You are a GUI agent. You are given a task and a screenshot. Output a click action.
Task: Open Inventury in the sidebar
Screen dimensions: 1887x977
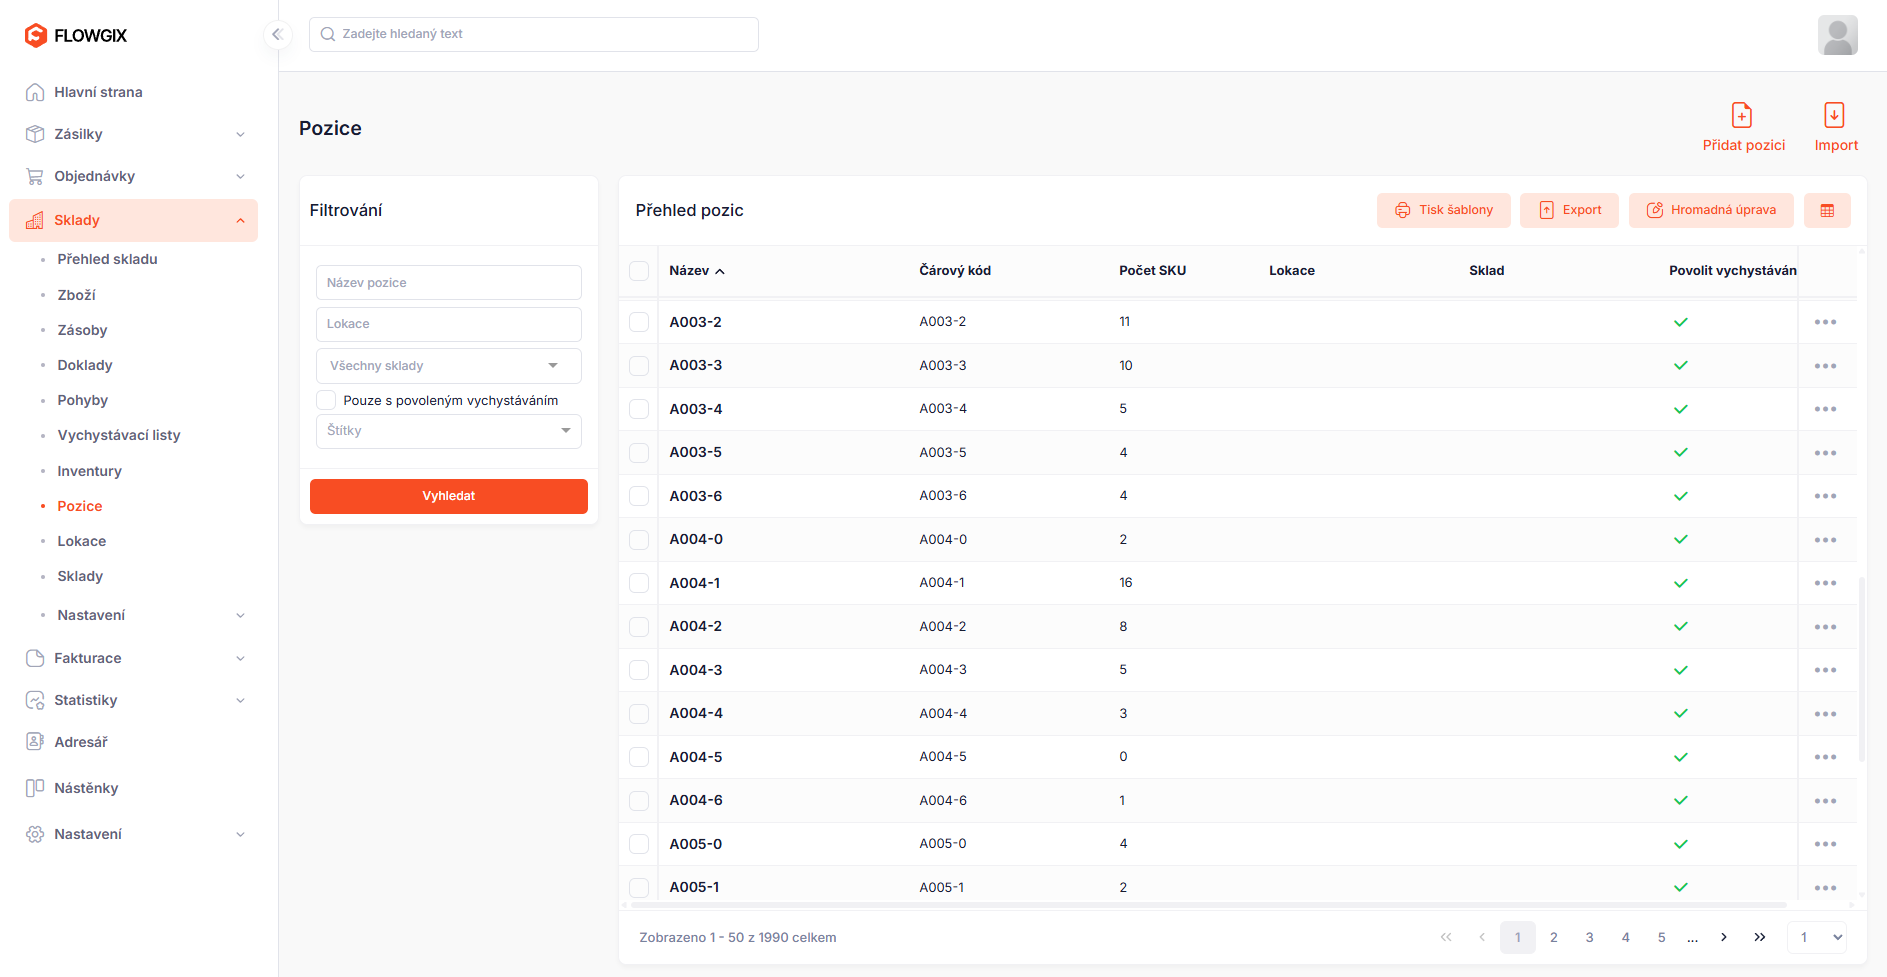pyautogui.click(x=89, y=471)
